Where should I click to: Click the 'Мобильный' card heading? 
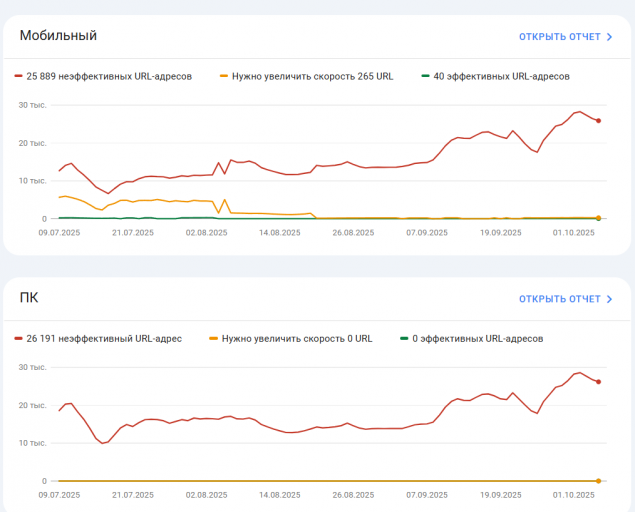pos(58,36)
